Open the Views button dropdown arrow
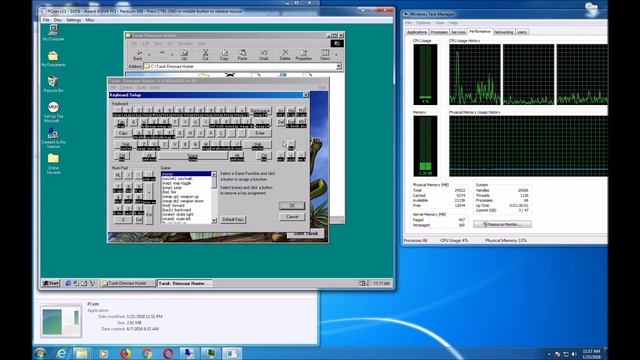The width and height of the screenshot is (640, 360). tap(336, 55)
